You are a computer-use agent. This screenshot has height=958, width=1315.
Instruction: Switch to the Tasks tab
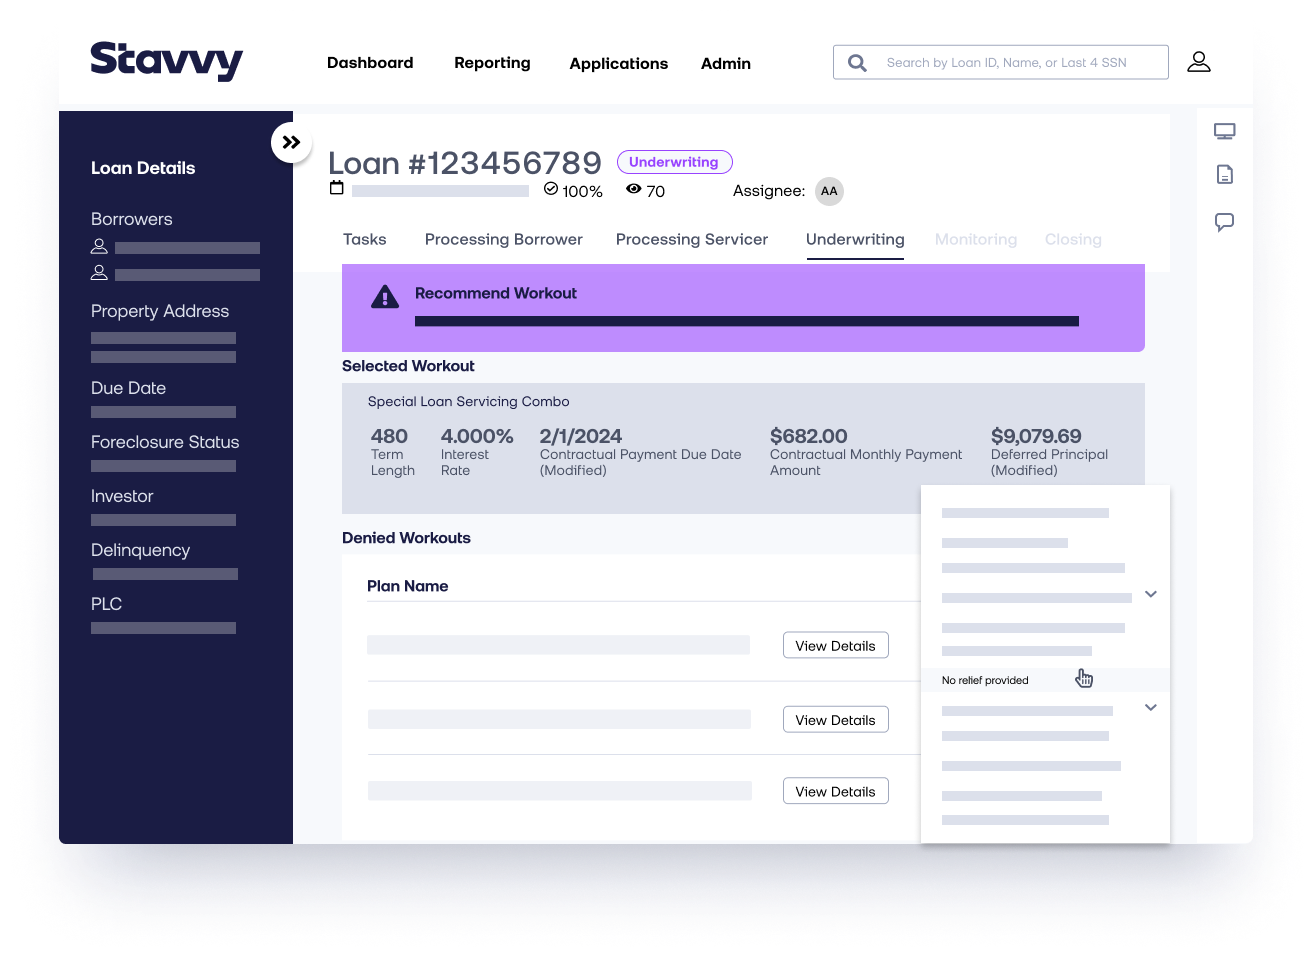point(365,240)
